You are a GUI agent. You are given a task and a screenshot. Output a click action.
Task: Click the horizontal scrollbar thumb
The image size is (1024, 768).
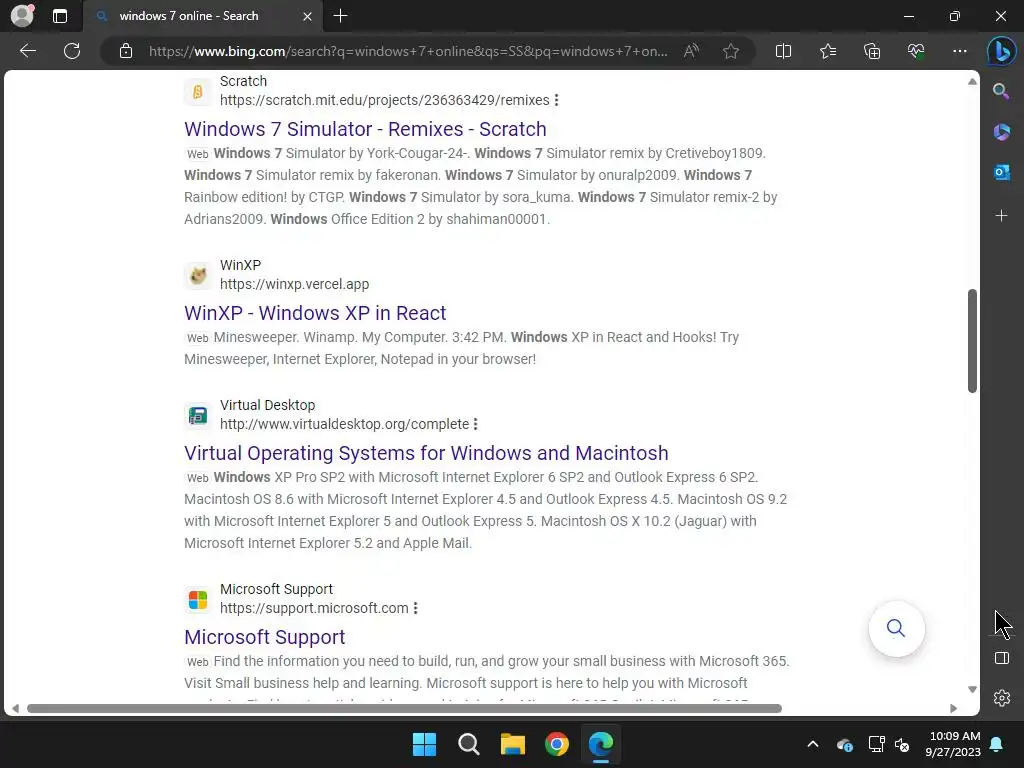pyautogui.click(x=404, y=709)
